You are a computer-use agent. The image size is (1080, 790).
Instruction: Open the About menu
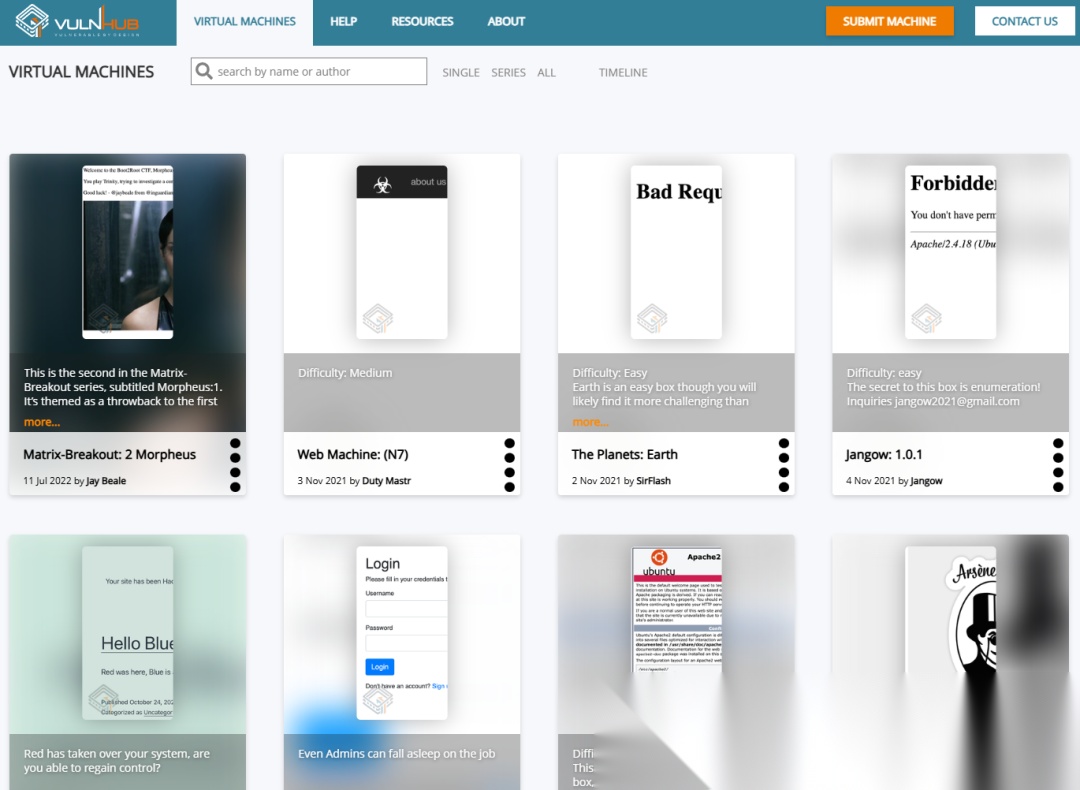click(x=506, y=21)
